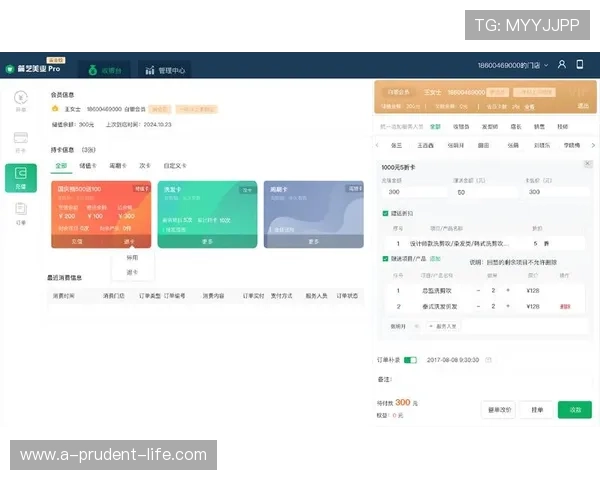Decrease quantity for 泰式洗发烫发

pyautogui.click(x=478, y=306)
